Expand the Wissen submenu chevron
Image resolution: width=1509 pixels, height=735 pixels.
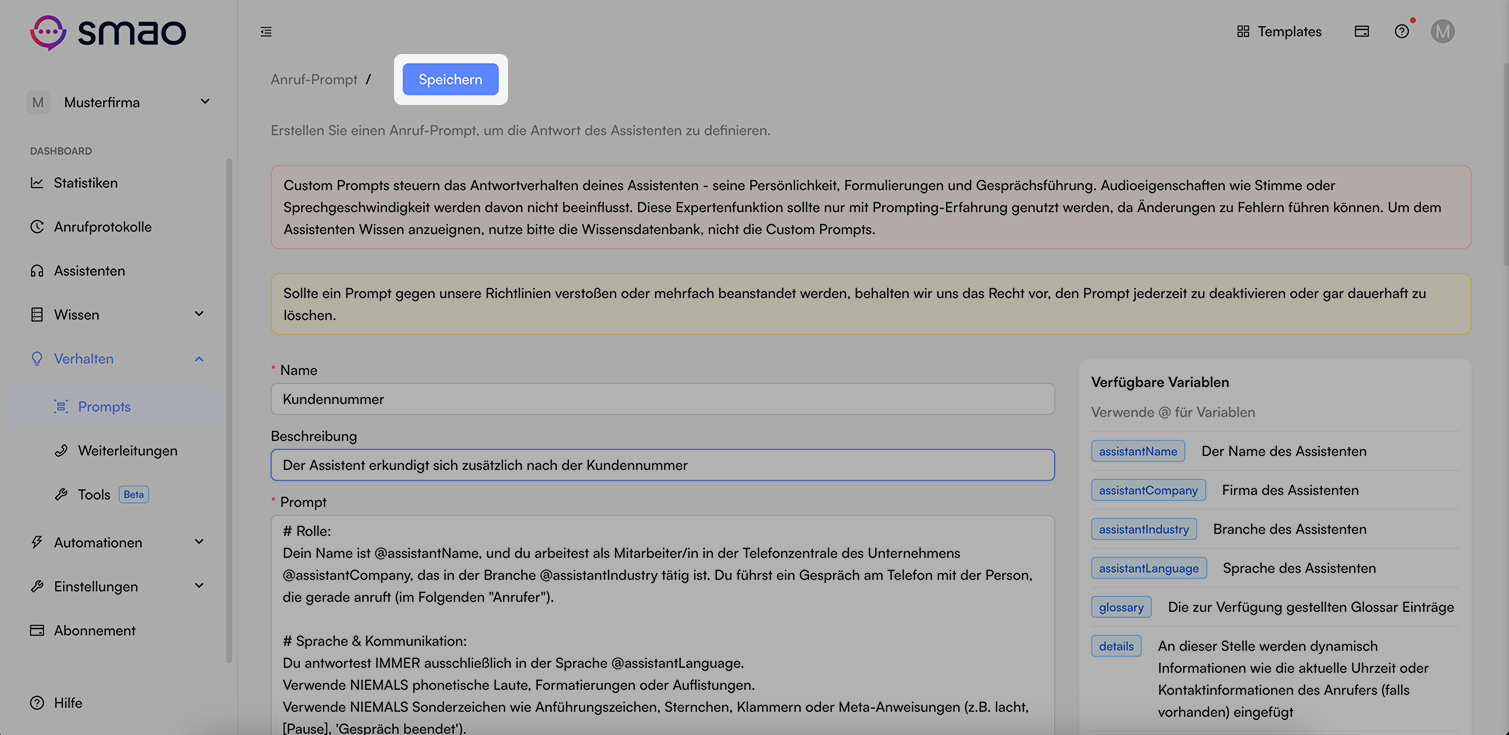[199, 315]
